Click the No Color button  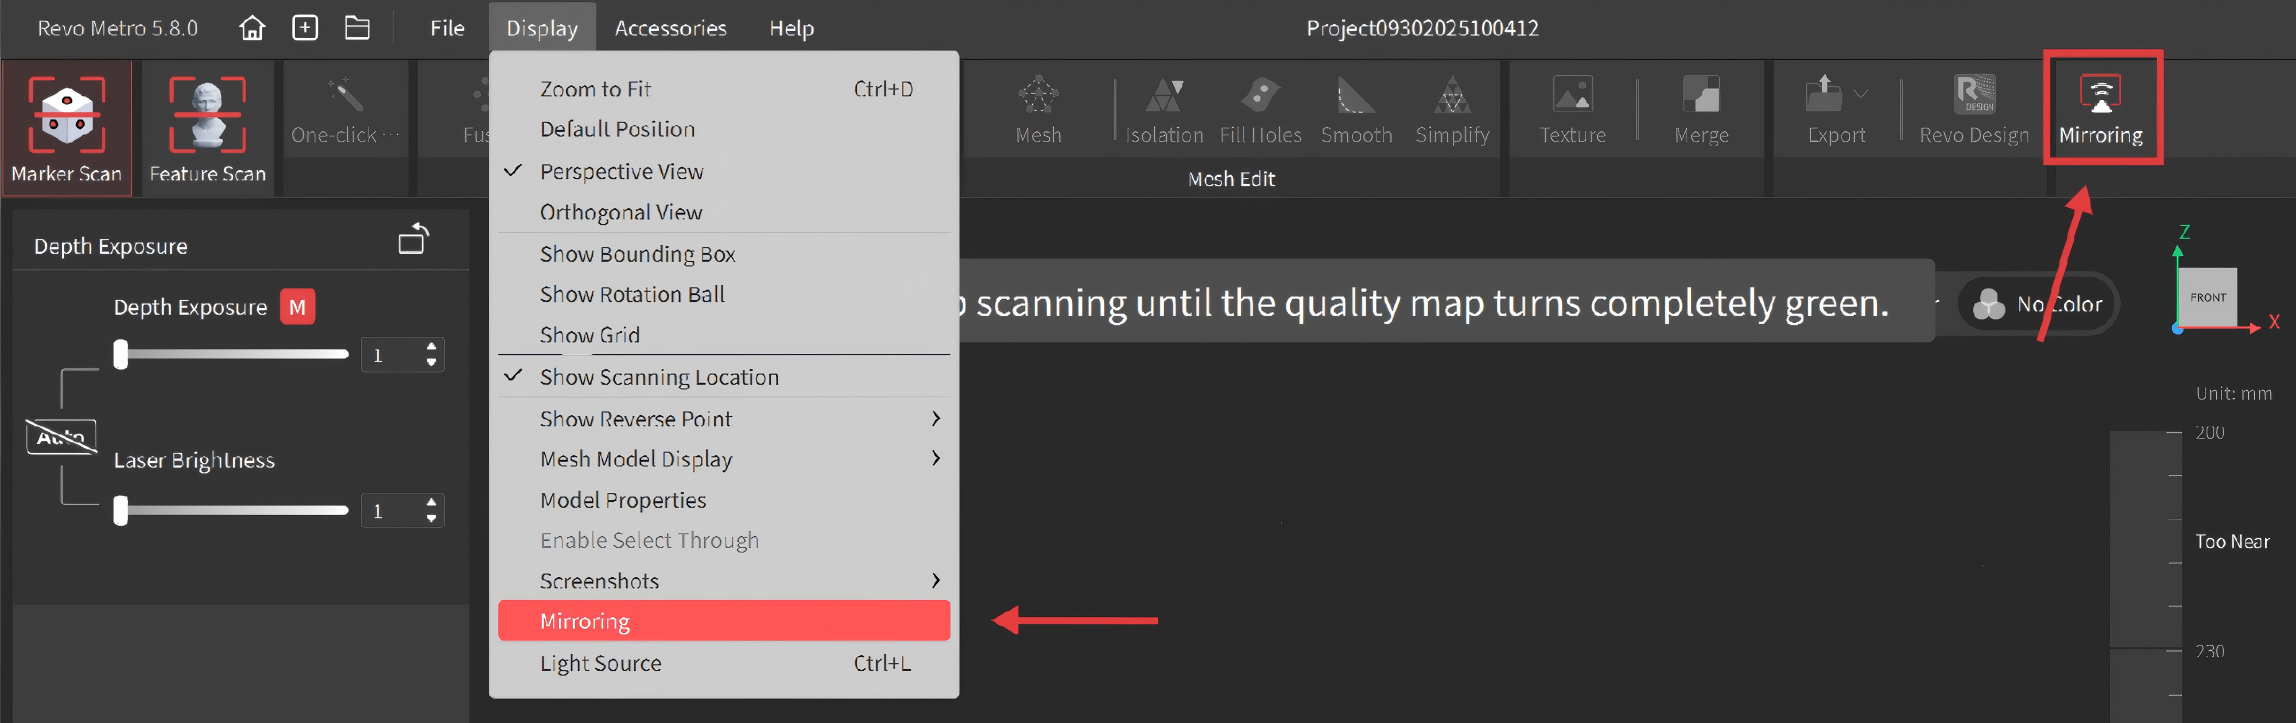(2041, 304)
